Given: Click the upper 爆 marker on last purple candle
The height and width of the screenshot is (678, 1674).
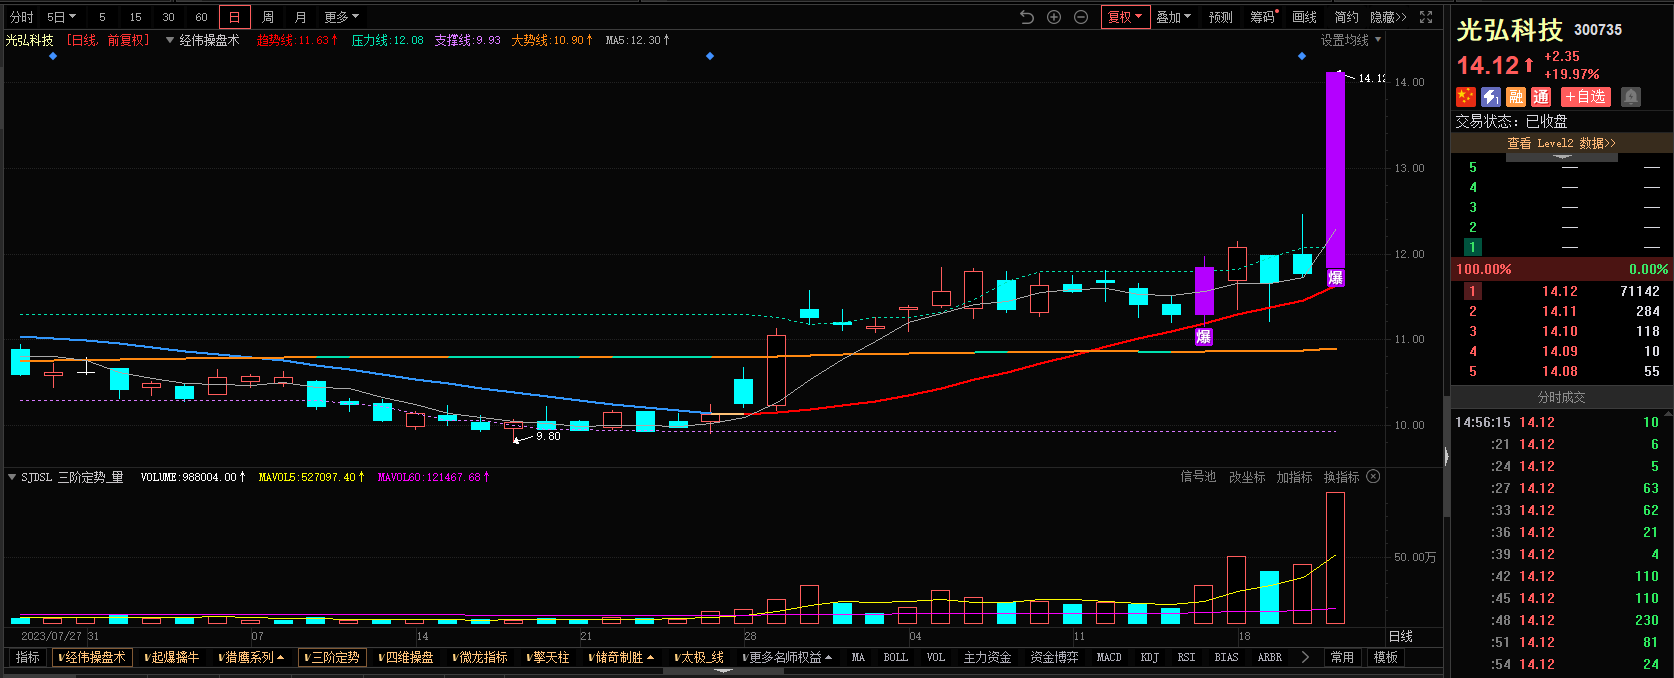Looking at the screenshot, I should (1335, 278).
